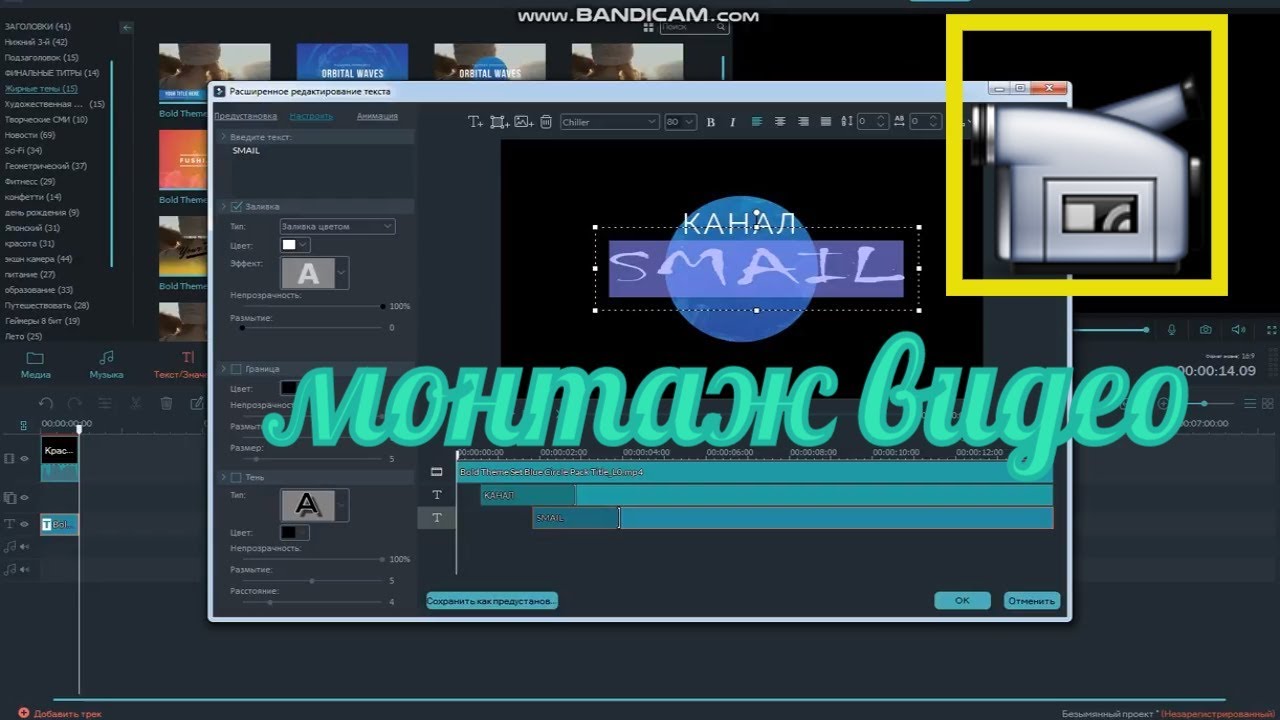
Task: Click the OK button
Action: [962, 601]
